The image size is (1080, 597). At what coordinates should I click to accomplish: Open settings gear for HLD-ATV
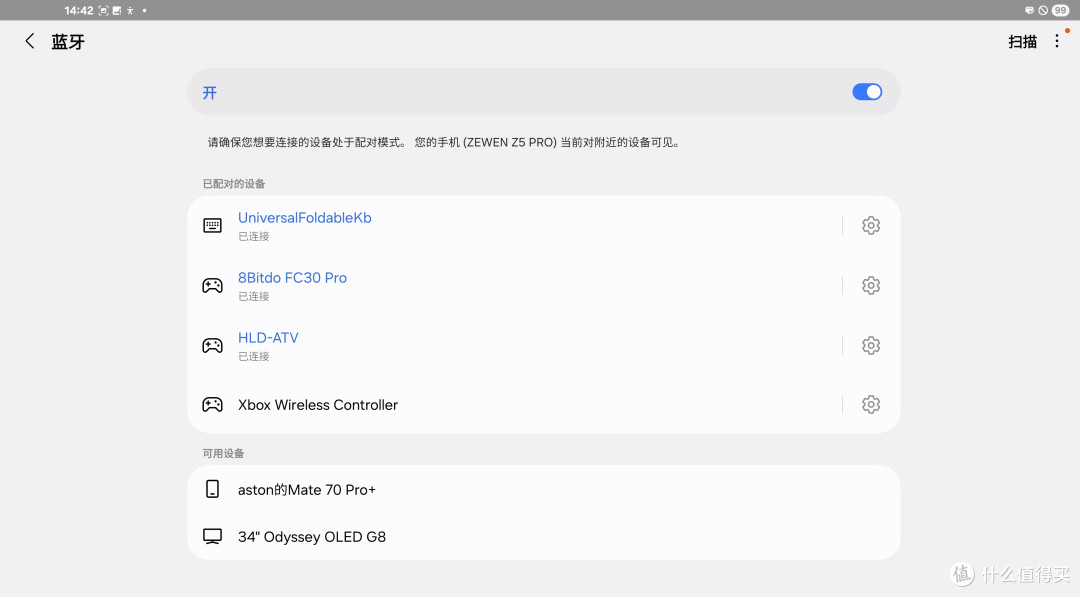871,345
